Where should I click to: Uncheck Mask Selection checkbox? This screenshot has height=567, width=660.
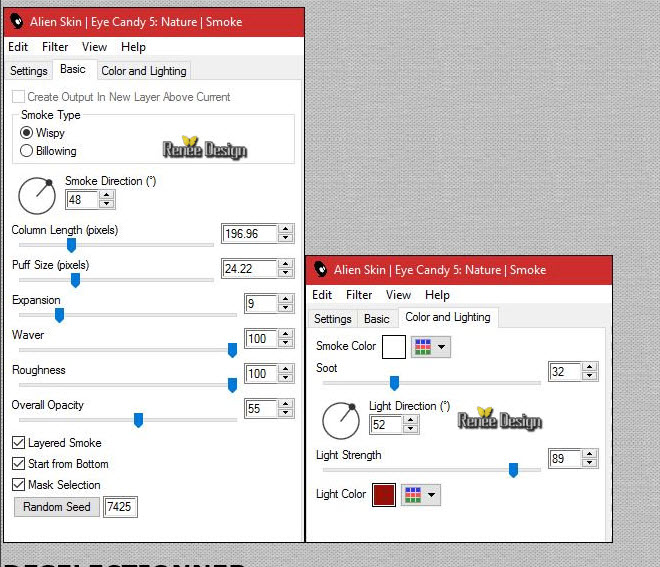coord(19,484)
